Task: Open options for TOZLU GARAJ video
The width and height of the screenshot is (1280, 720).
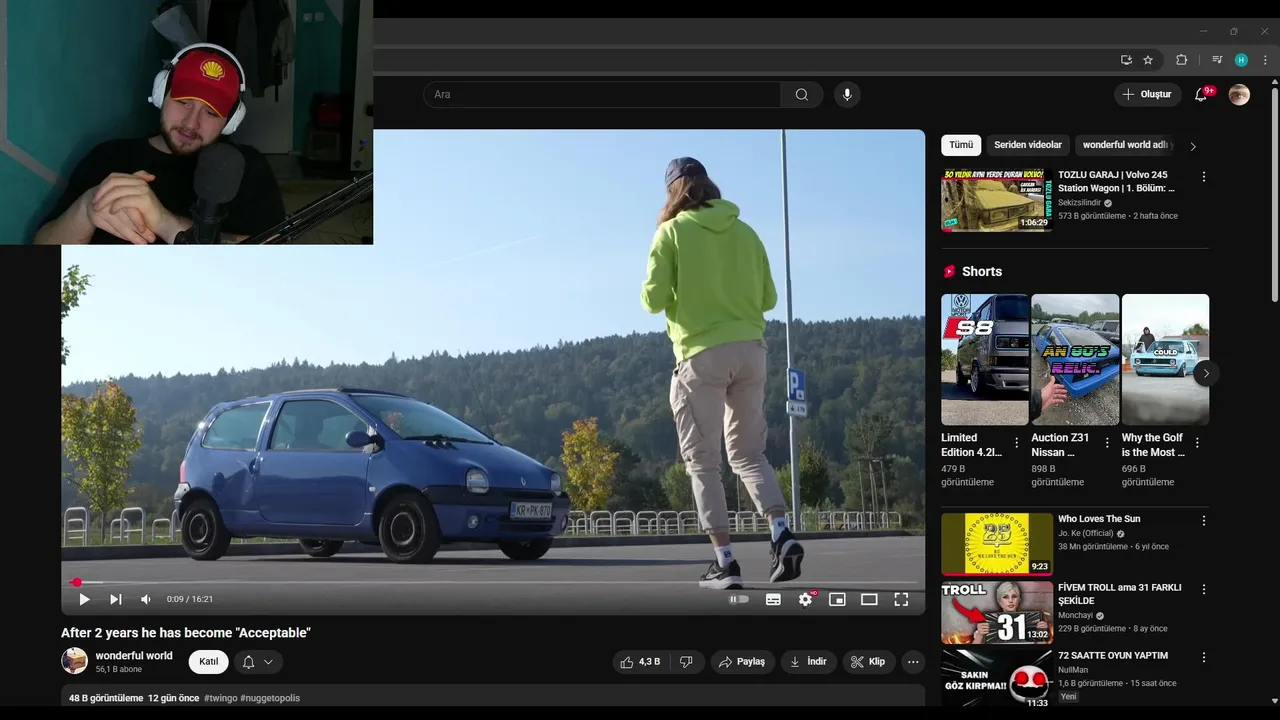Action: [1203, 177]
